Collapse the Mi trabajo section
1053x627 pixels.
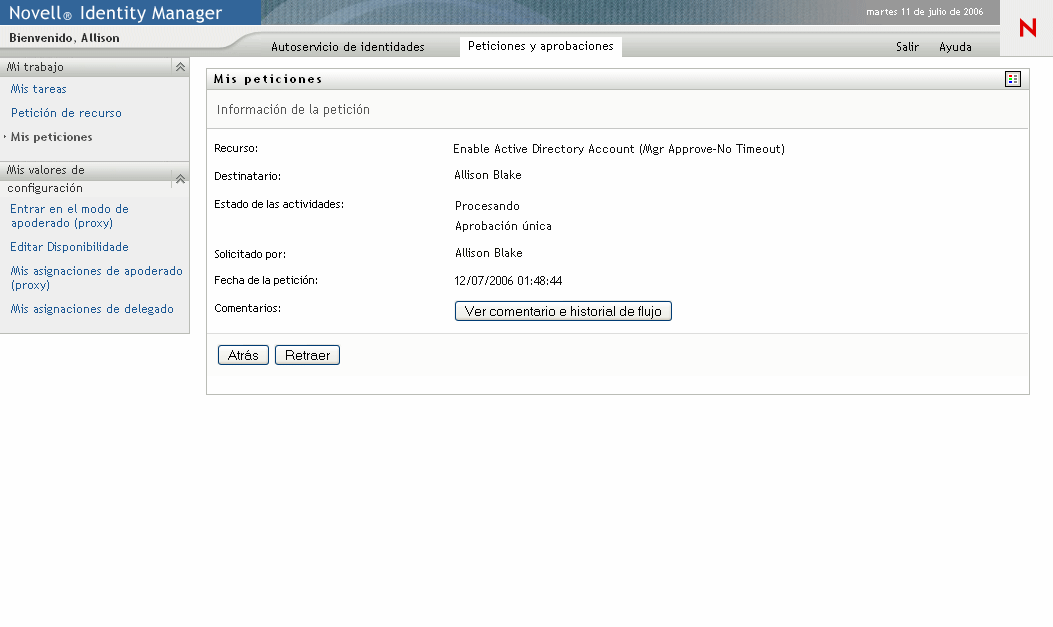pyautogui.click(x=180, y=67)
